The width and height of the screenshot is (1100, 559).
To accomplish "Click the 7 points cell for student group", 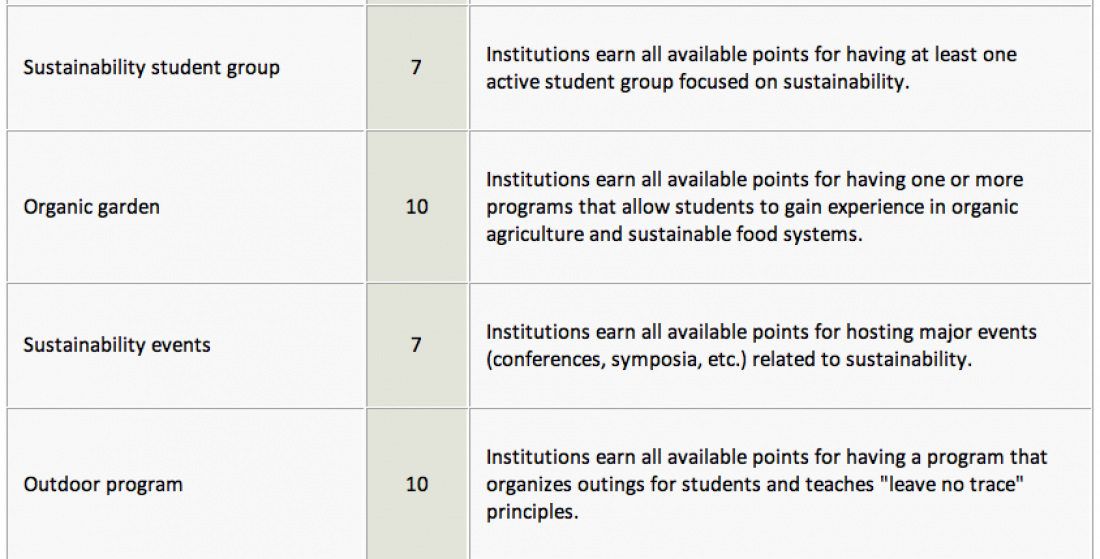I will 417,68.
